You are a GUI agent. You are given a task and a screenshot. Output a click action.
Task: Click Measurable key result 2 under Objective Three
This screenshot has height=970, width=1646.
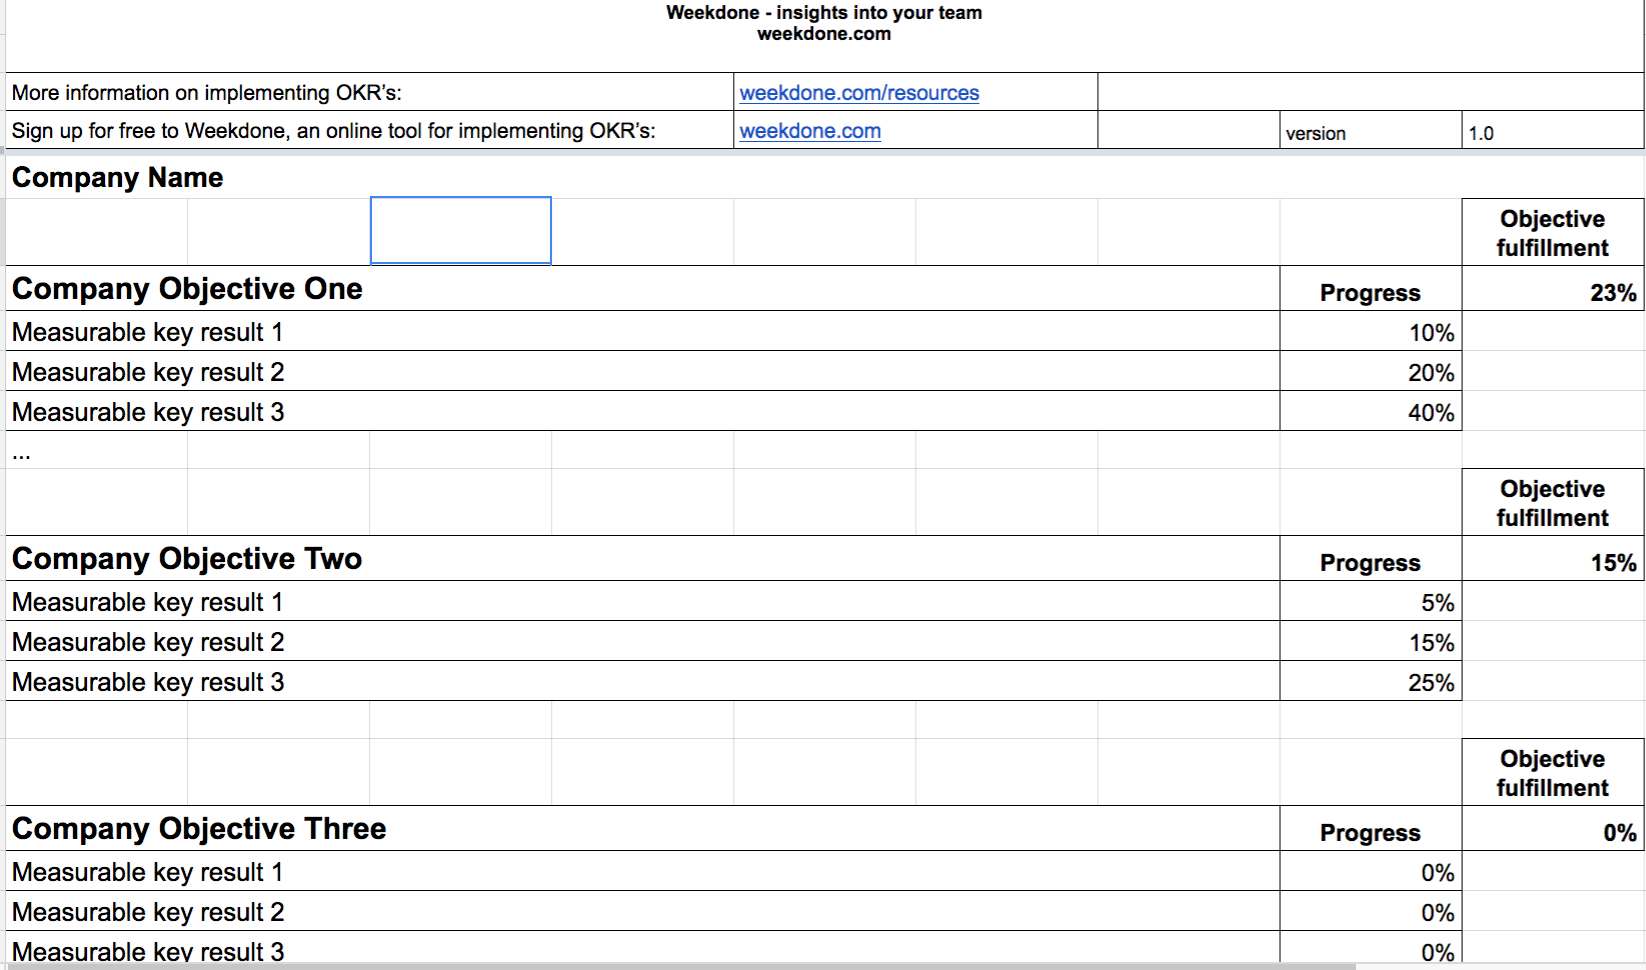pyautogui.click(x=147, y=911)
